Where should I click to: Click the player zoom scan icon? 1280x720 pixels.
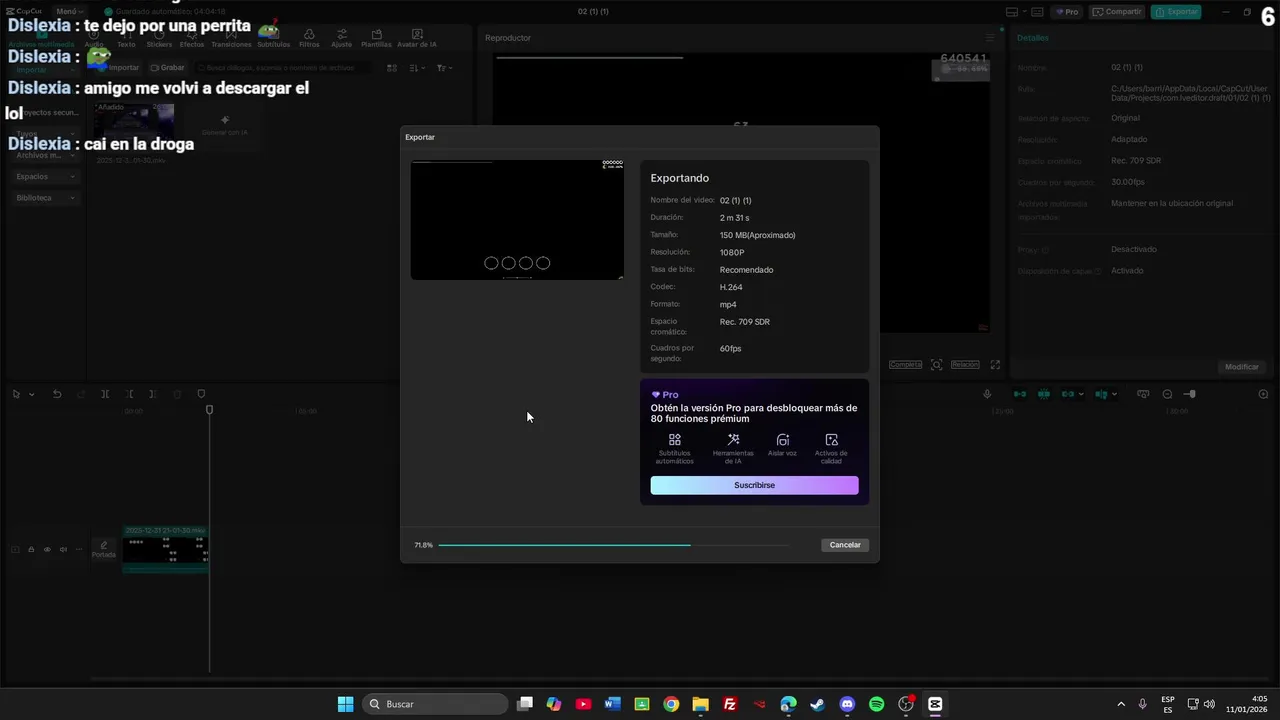pyautogui.click(x=937, y=365)
